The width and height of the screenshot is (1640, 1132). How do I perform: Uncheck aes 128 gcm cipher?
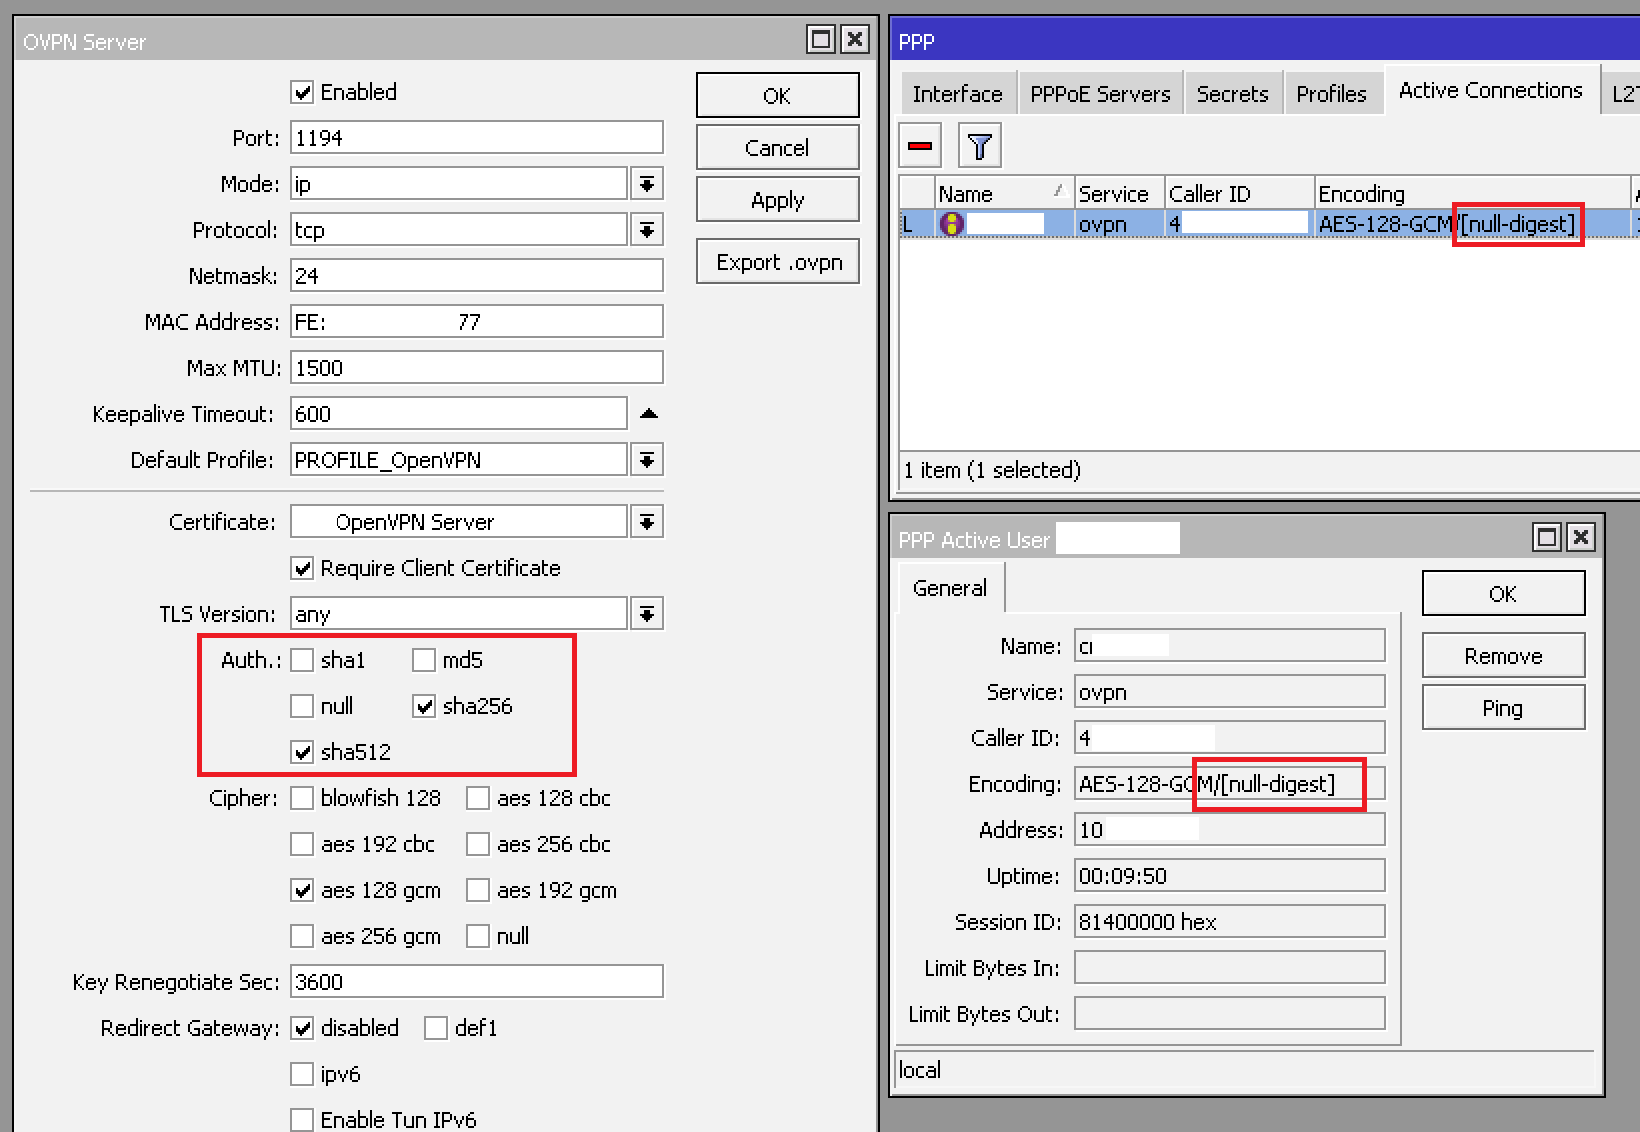302,890
